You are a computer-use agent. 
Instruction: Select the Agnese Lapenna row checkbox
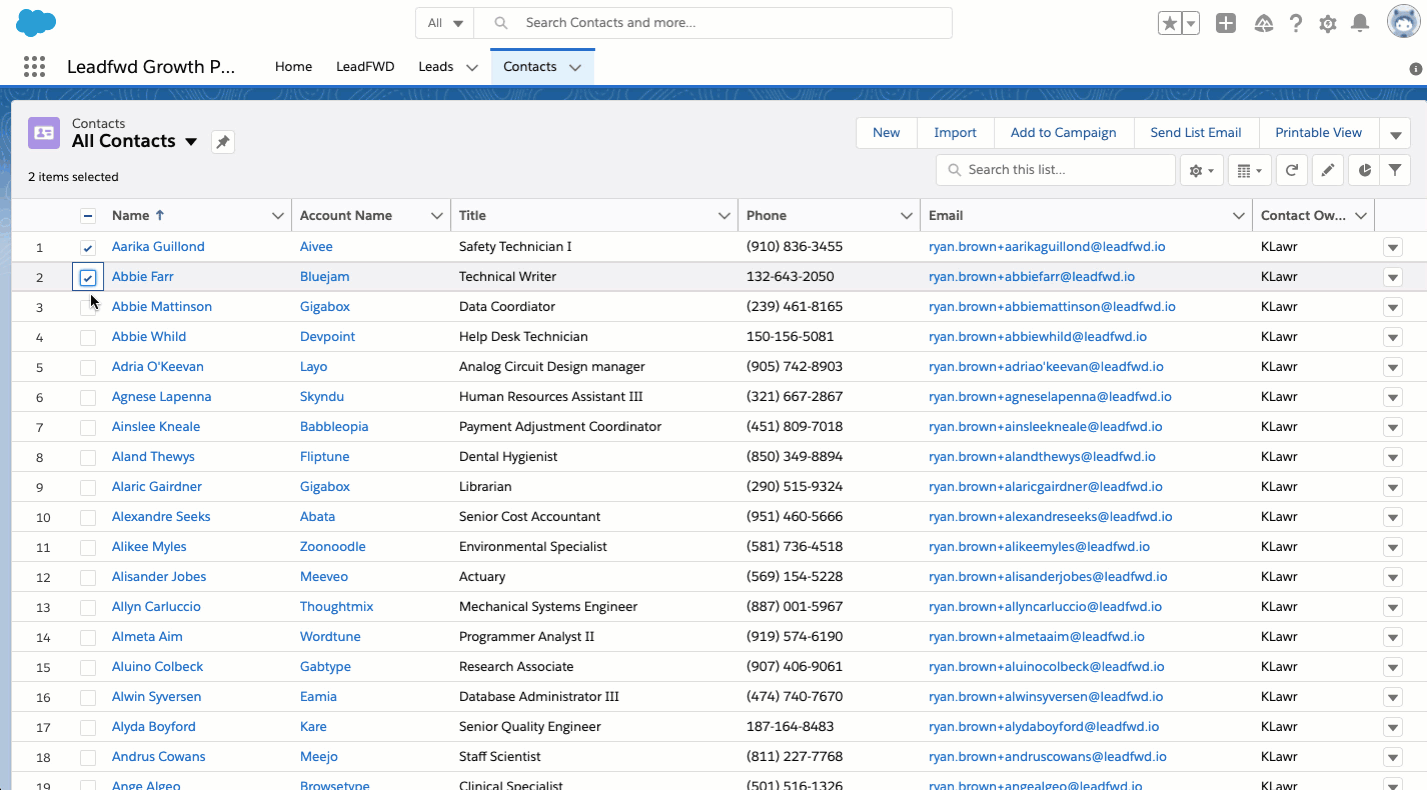88,397
